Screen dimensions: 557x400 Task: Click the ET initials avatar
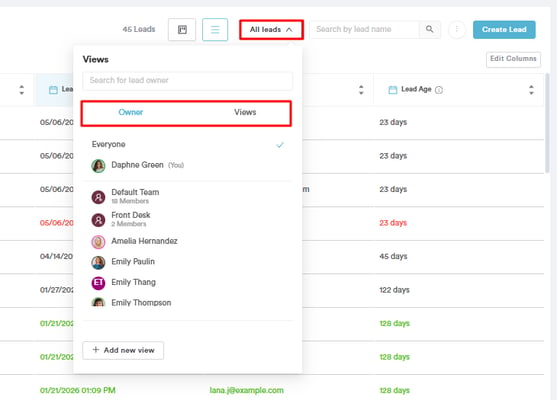pos(98,283)
